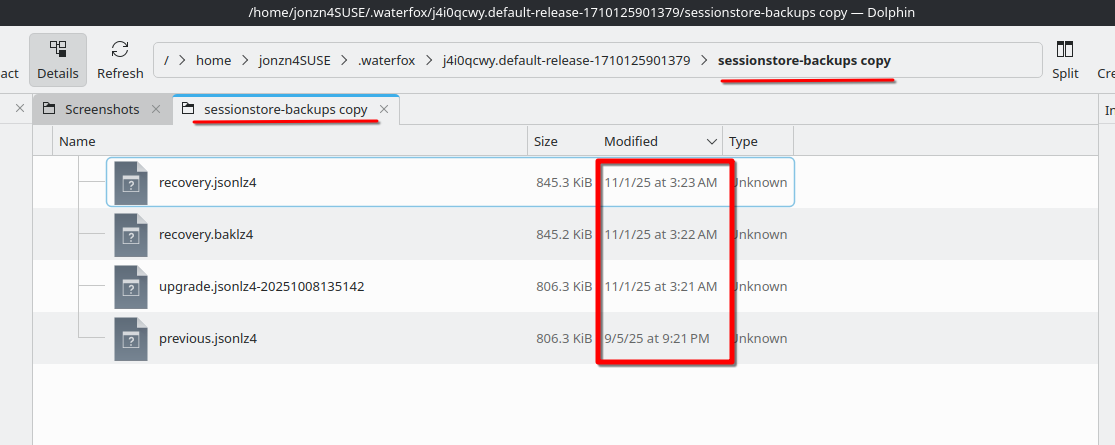
Task: Expand the chevron after jonzn4SUSE in the breadcrumb
Action: 345,60
